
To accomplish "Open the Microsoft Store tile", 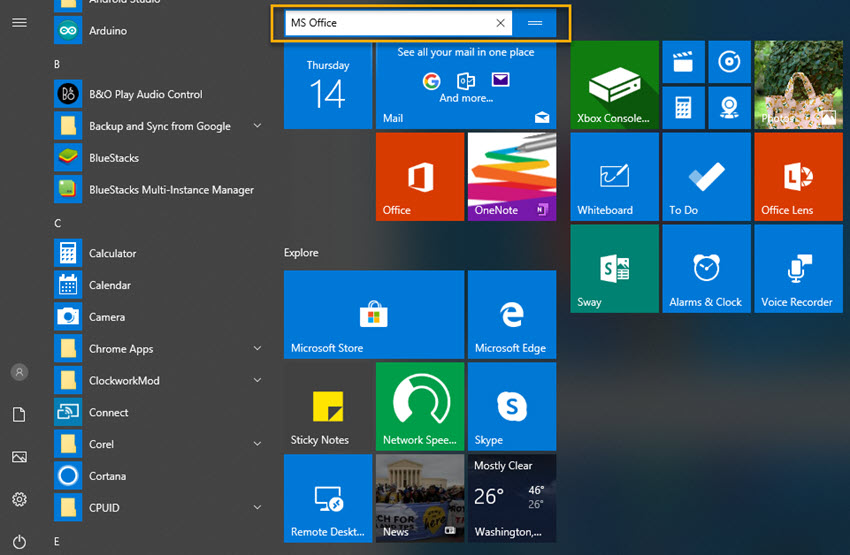I will 374,315.
